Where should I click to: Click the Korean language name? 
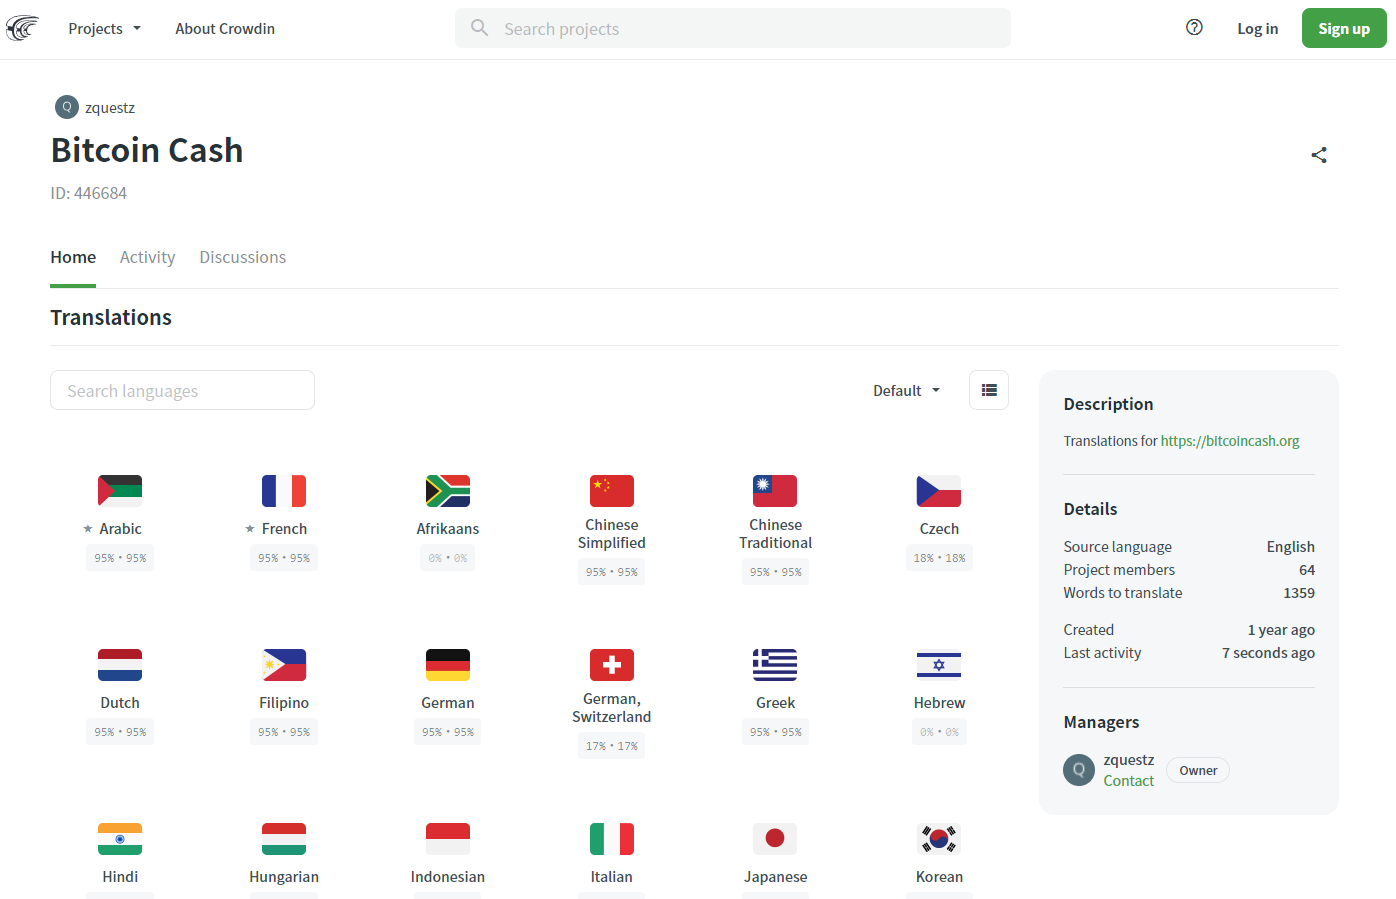(x=939, y=877)
